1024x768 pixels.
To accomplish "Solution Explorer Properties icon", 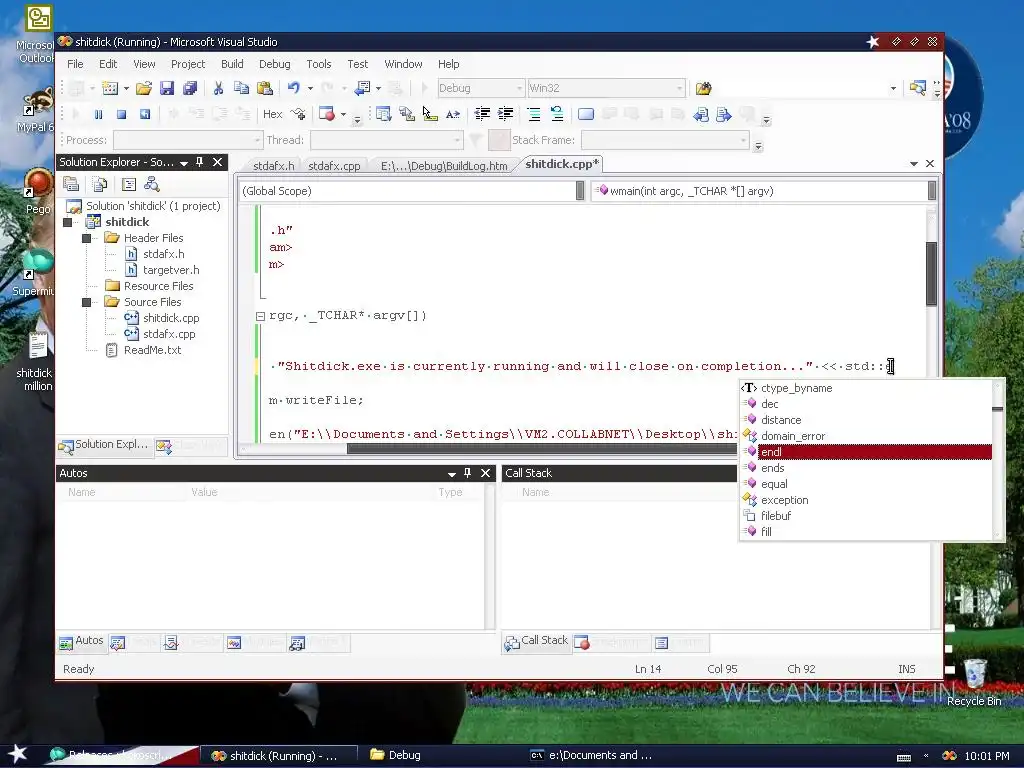I will (71, 185).
